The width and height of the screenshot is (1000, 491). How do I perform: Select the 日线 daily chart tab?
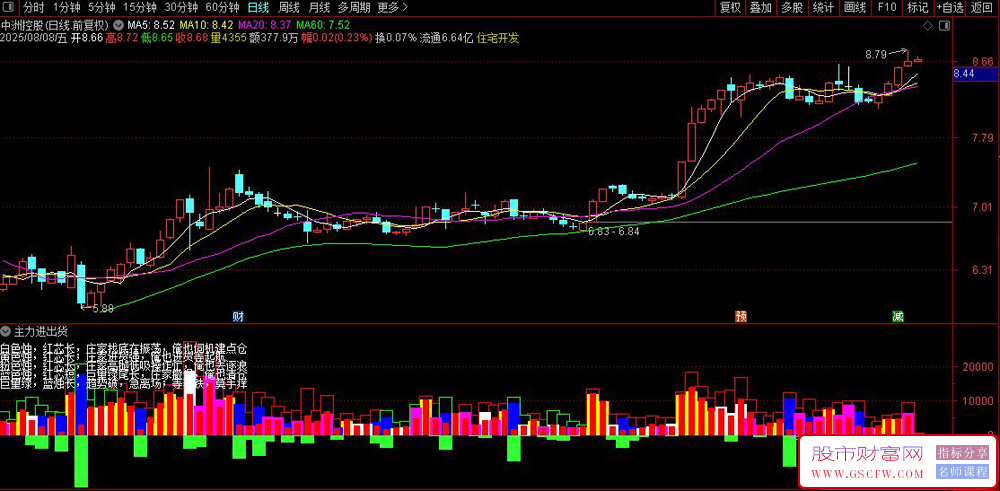(x=258, y=8)
